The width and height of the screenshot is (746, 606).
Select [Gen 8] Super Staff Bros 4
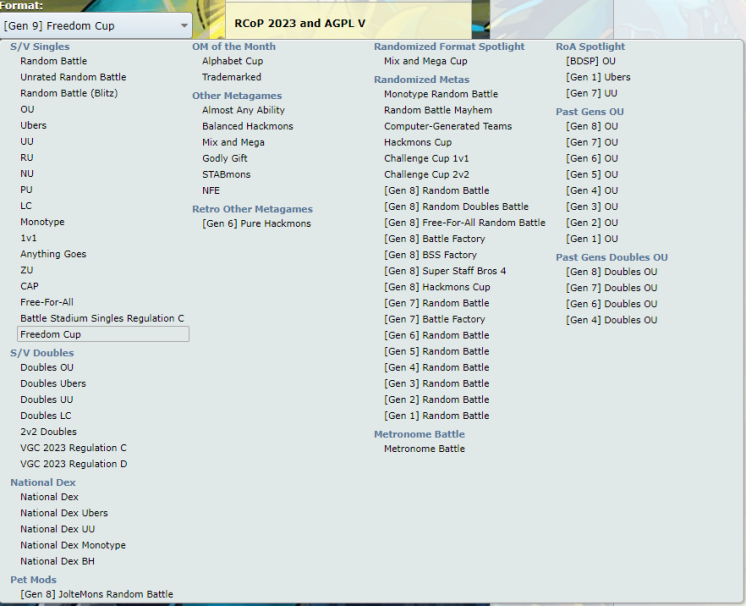point(445,271)
